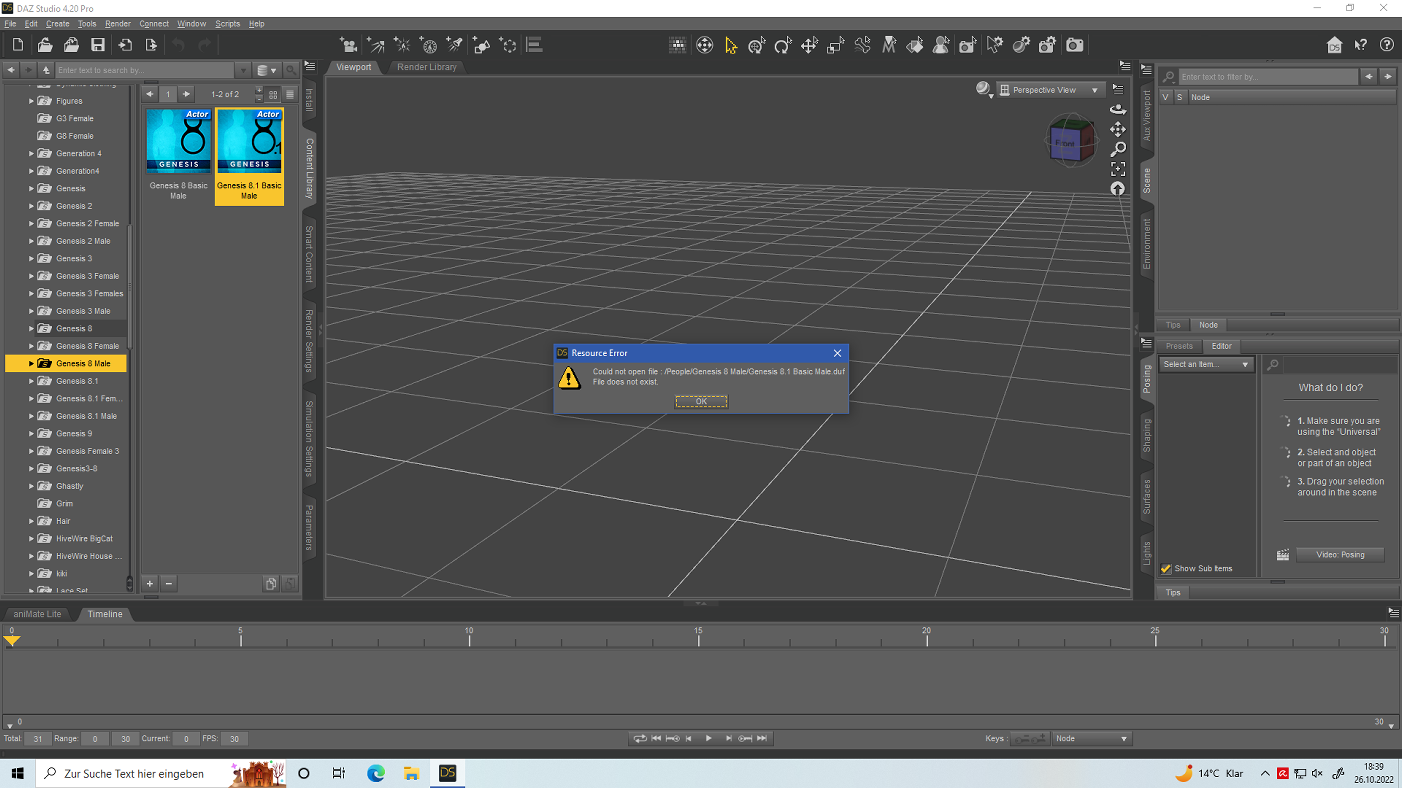Click the New Scene file icon

tap(18, 45)
